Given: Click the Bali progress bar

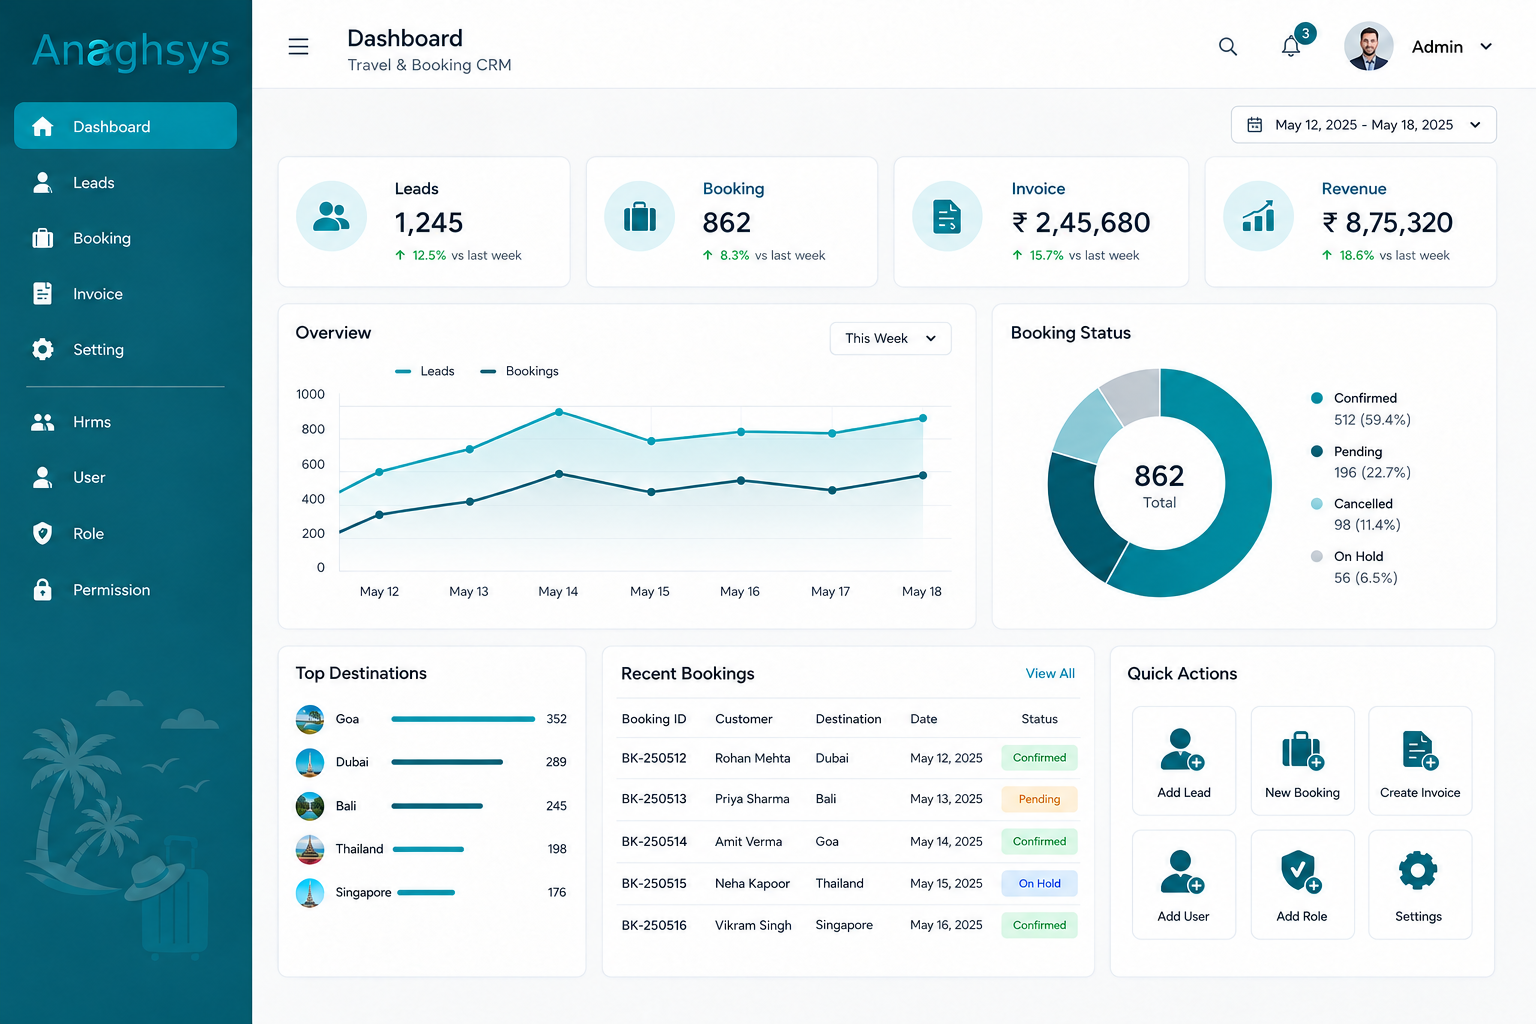Looking at the screenshot, I should click(437, 806).
